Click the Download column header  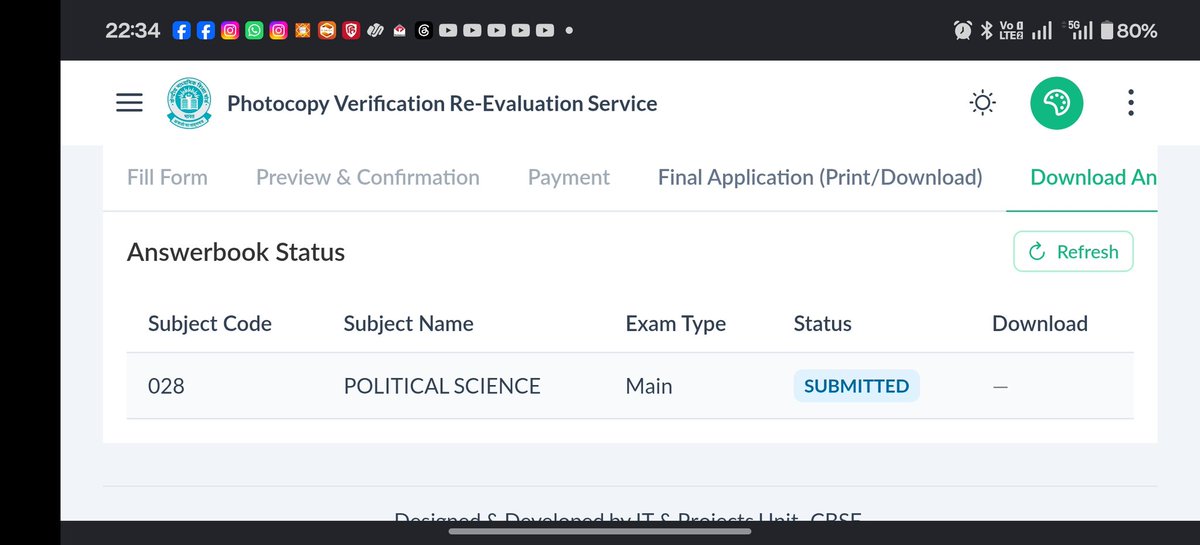click(1040, 324)
